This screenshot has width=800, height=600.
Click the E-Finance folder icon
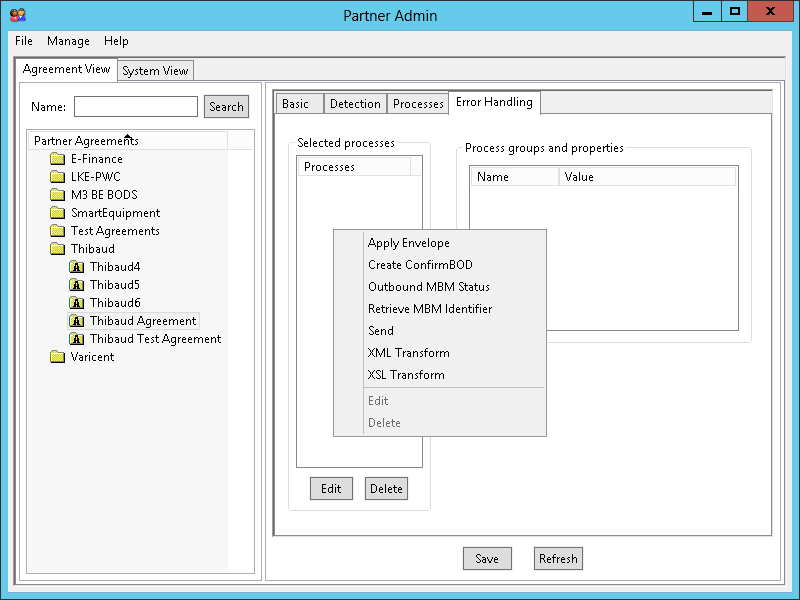pos(57,159)
